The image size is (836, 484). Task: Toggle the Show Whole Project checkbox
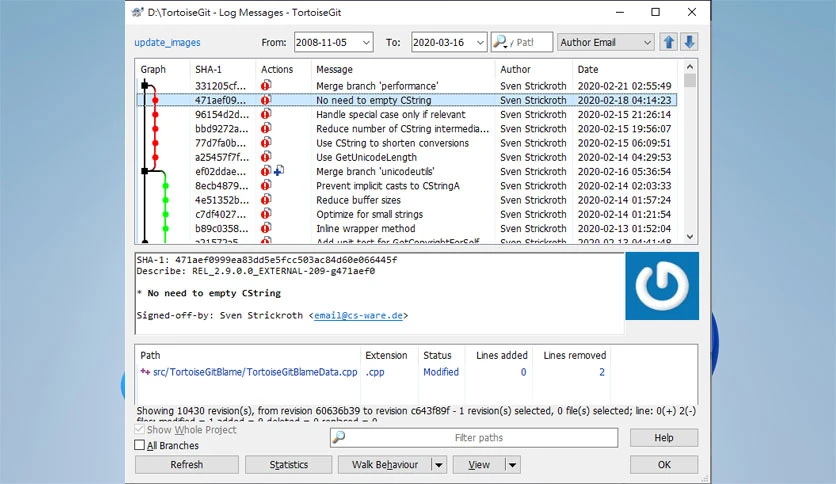point(140,430)
